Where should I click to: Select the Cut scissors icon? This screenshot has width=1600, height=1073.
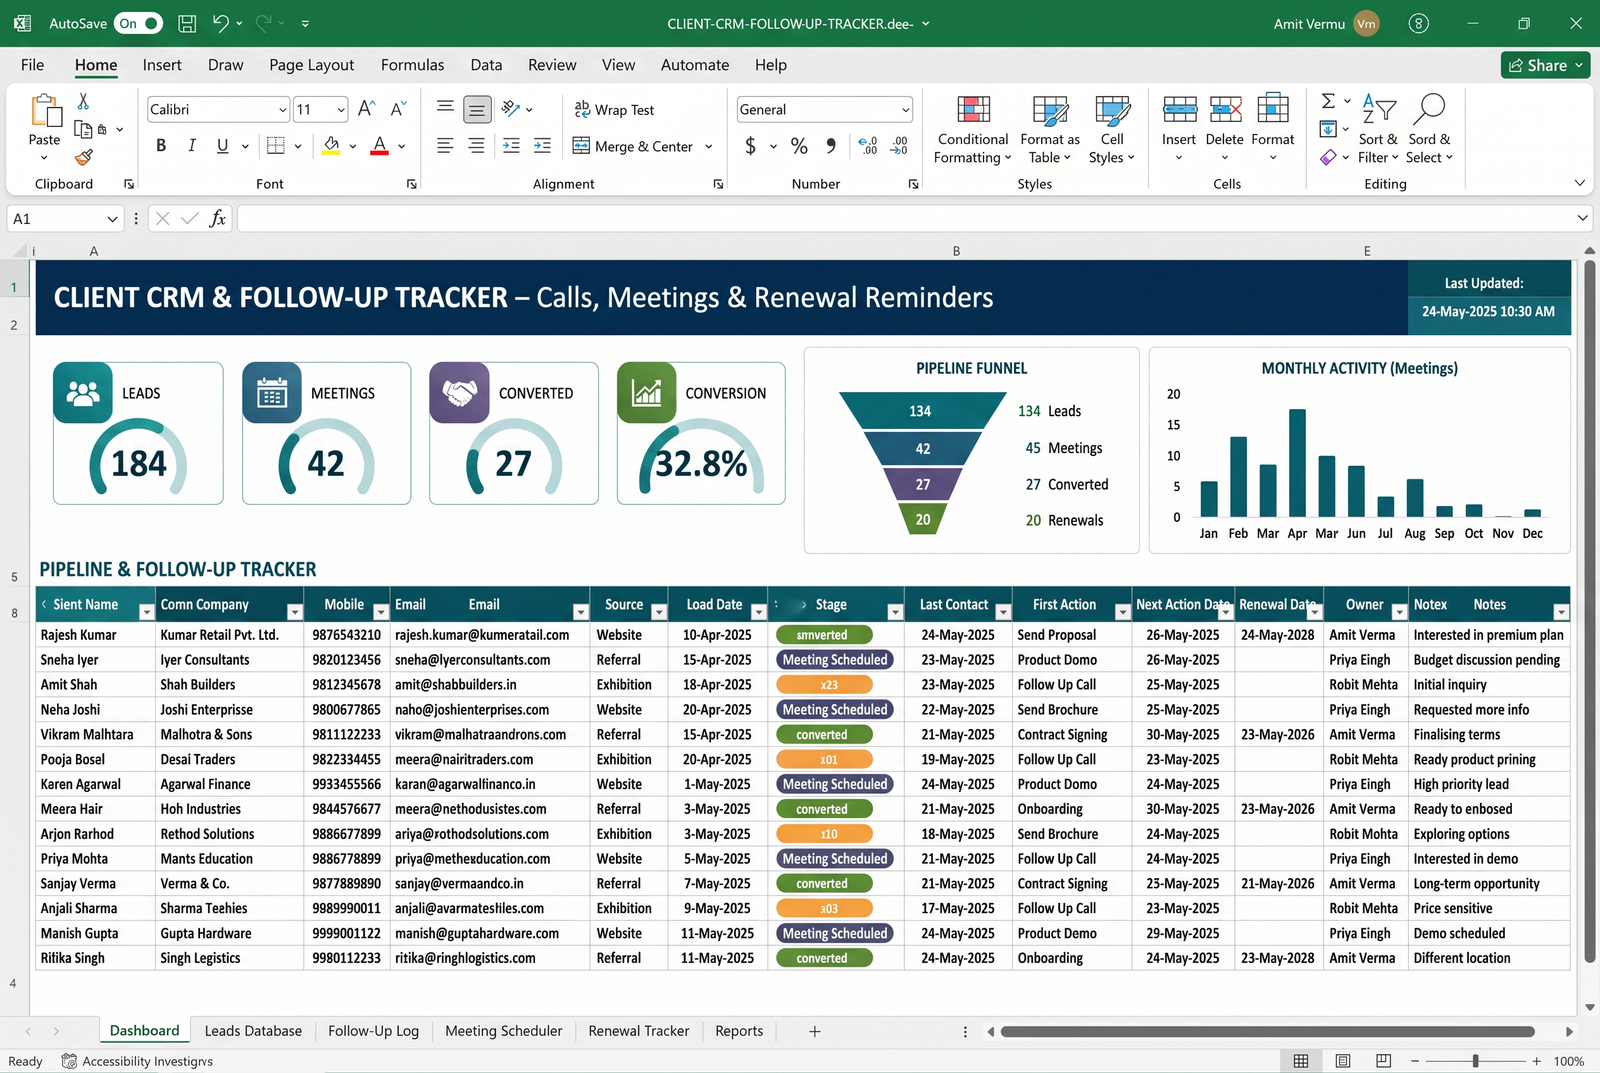[x=83, y=101]
